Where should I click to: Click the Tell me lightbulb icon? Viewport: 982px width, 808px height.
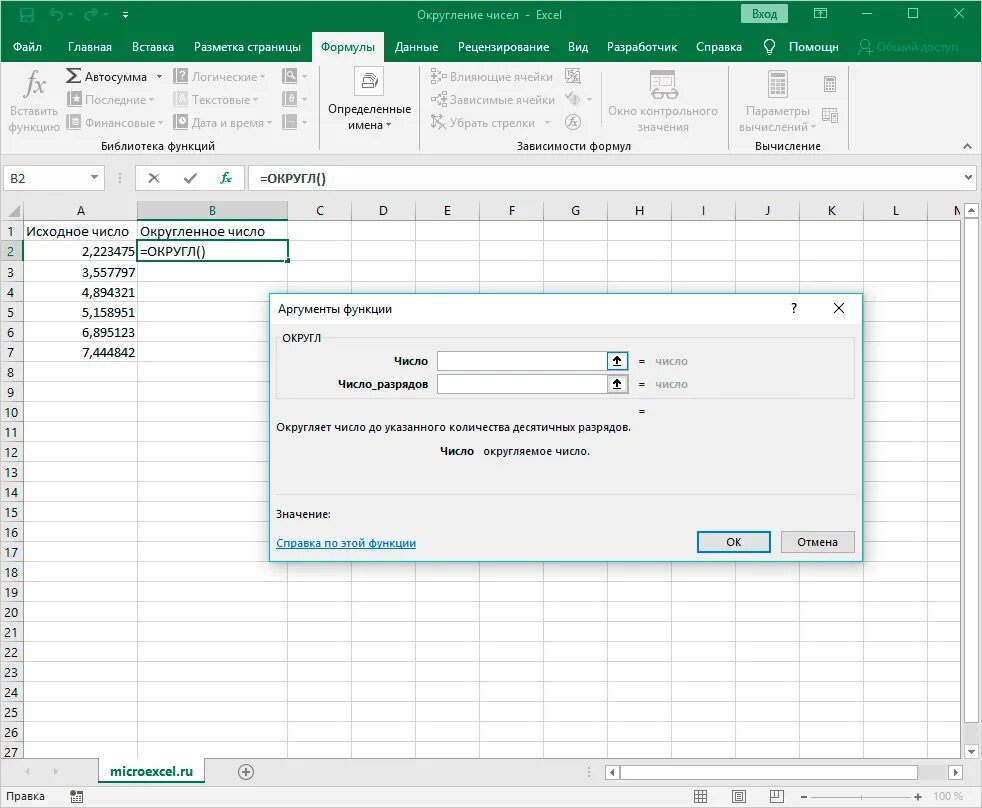click(769, 47)
